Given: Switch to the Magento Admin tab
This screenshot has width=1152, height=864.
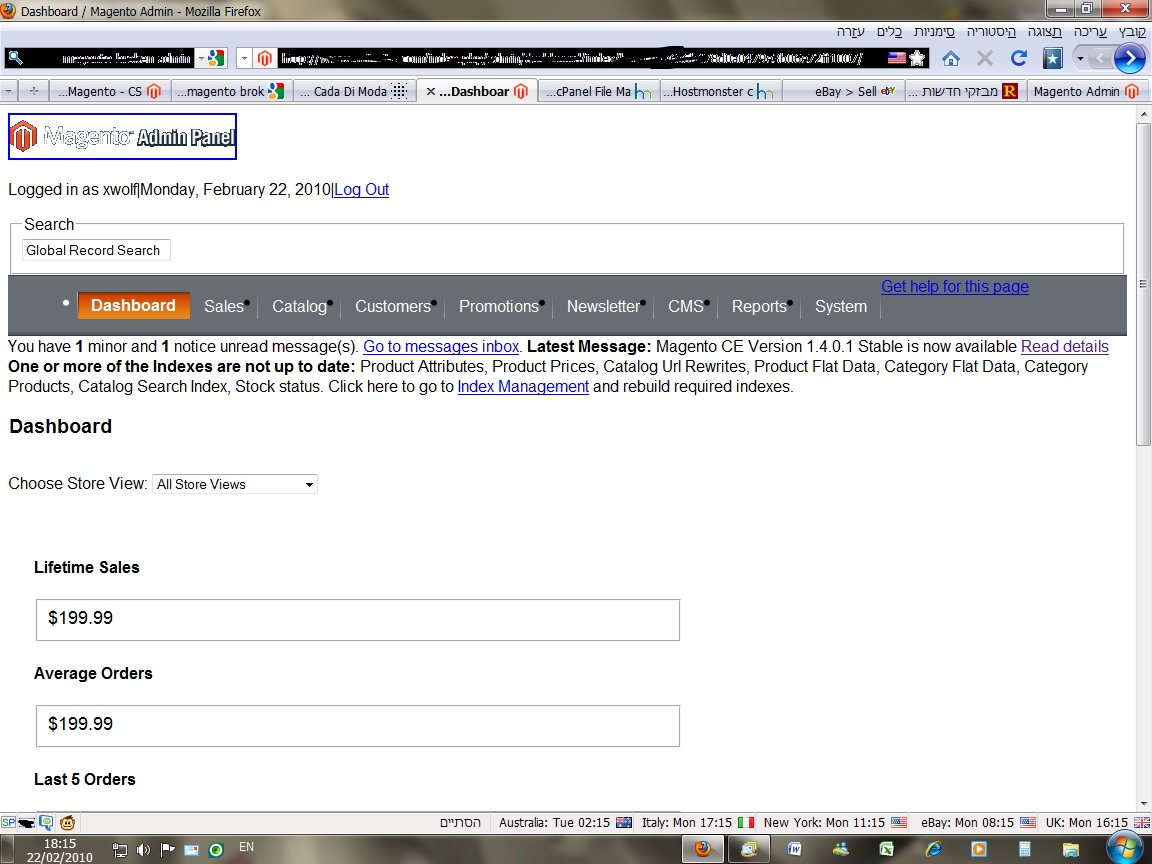Looking at the screenshot, I should 1086,91.
